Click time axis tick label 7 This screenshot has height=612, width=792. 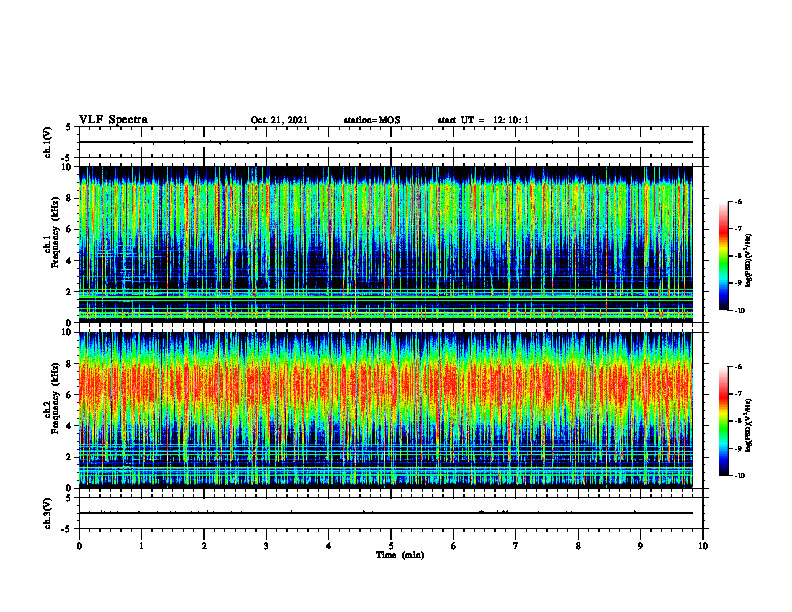(516, 546)
